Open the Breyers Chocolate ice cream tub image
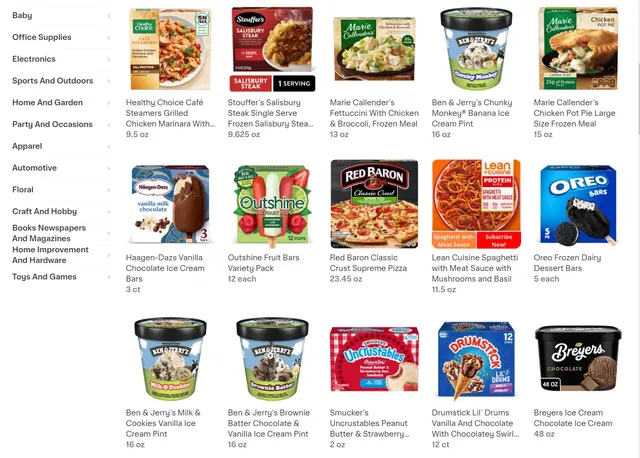The image size is (640, 458). (x=578, y=358)
